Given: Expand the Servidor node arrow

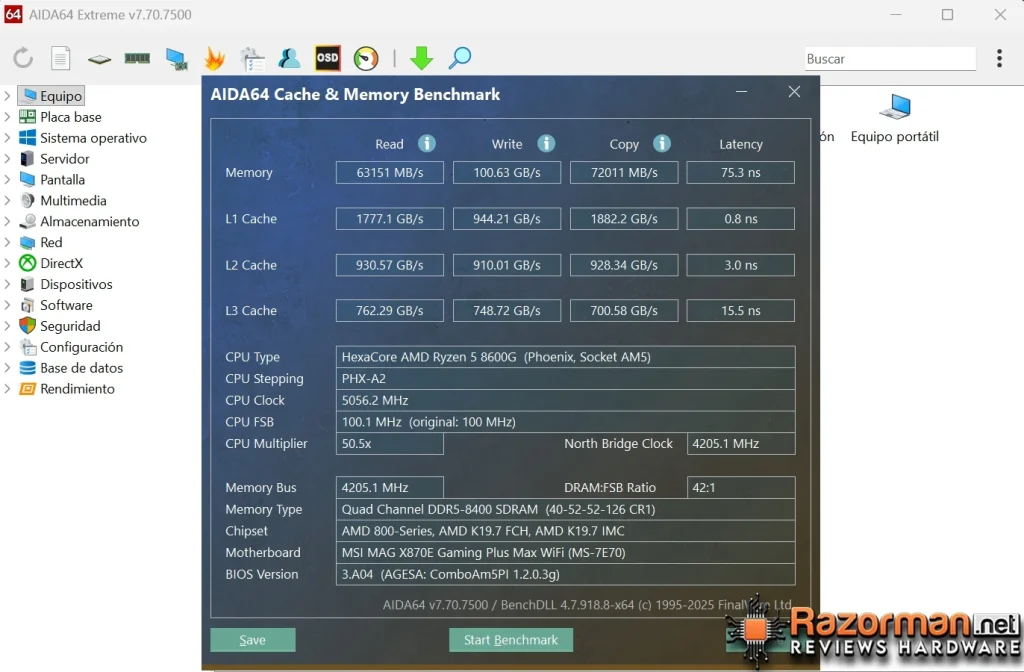Looking at the screenshot, I should pyautogui.click(x=7, y=159).
